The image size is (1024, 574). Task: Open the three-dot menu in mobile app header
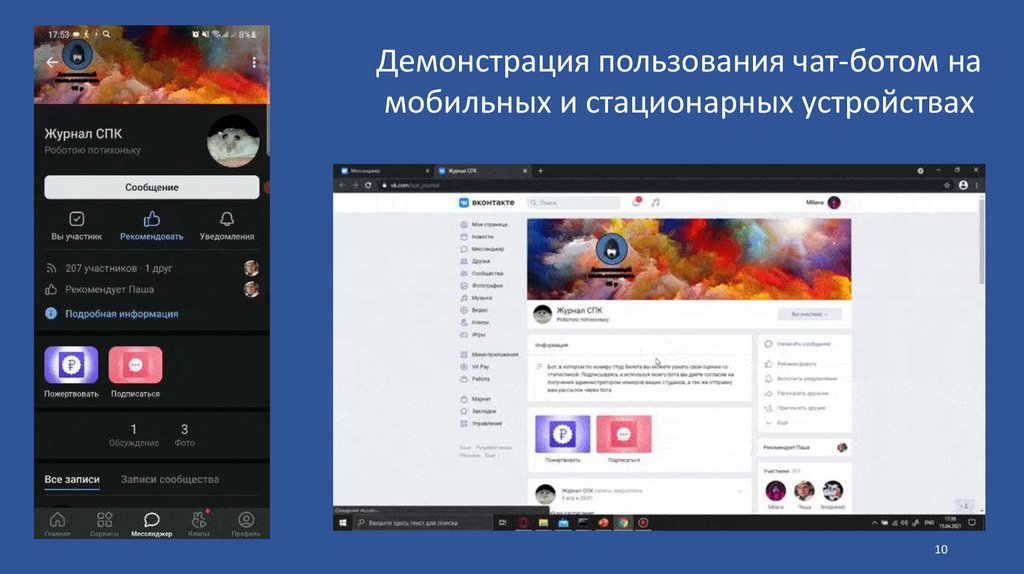254,62
